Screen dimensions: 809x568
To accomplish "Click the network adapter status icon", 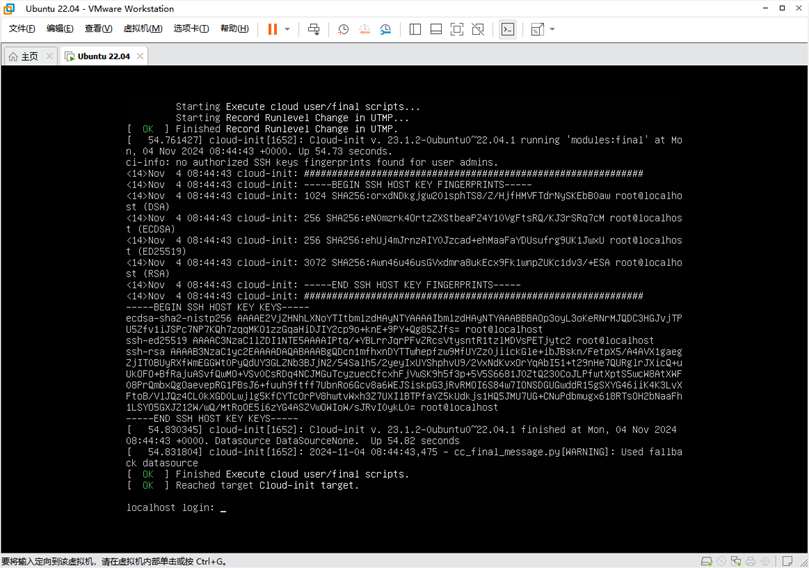I will point(736,561).
